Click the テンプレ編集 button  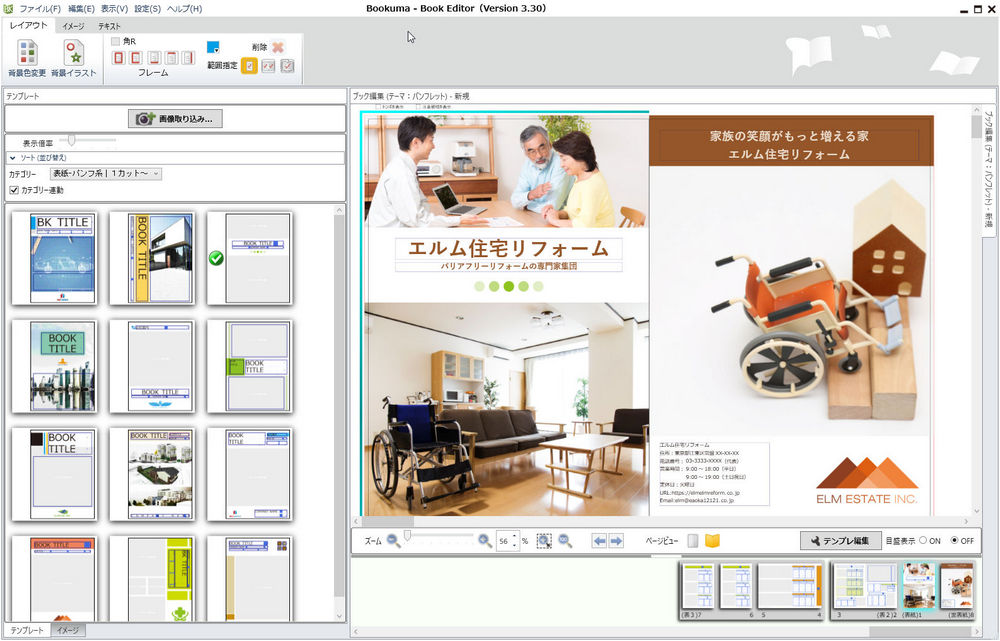pos(842,540)
